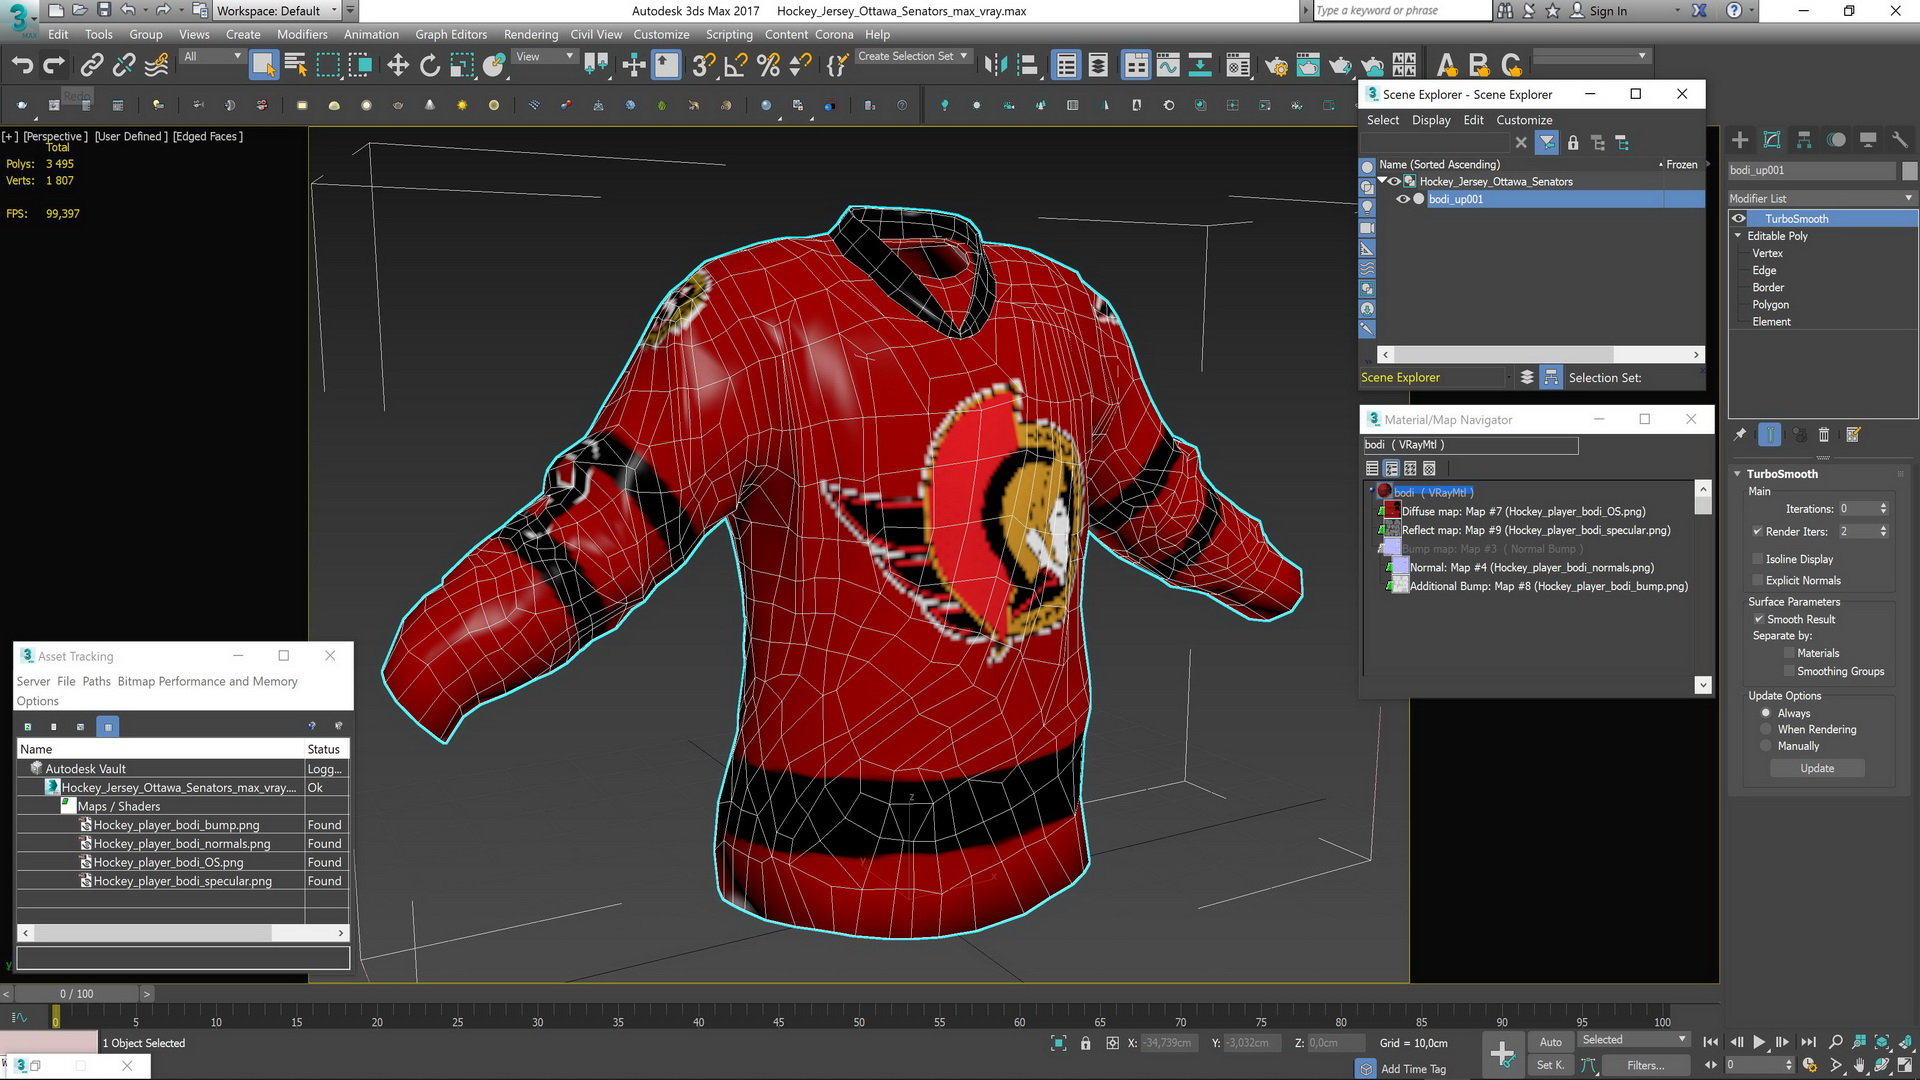Image resolution: width=1920 pixels, height=1080 pixels.
Task: Click the Filters... button
Action: 1645,1065
